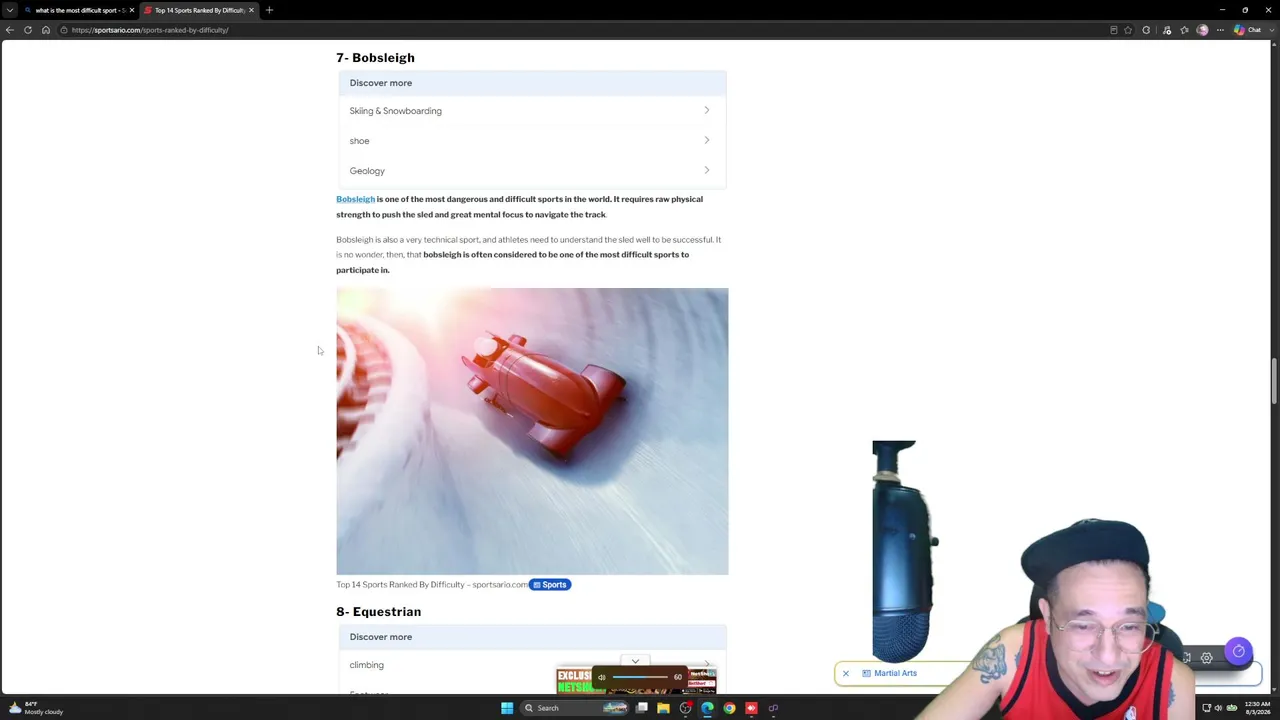Screen dimensions: 1280x720
Task: Dismiss the Martial Arts suggestion with the X
Action: [x=846, y=673]
